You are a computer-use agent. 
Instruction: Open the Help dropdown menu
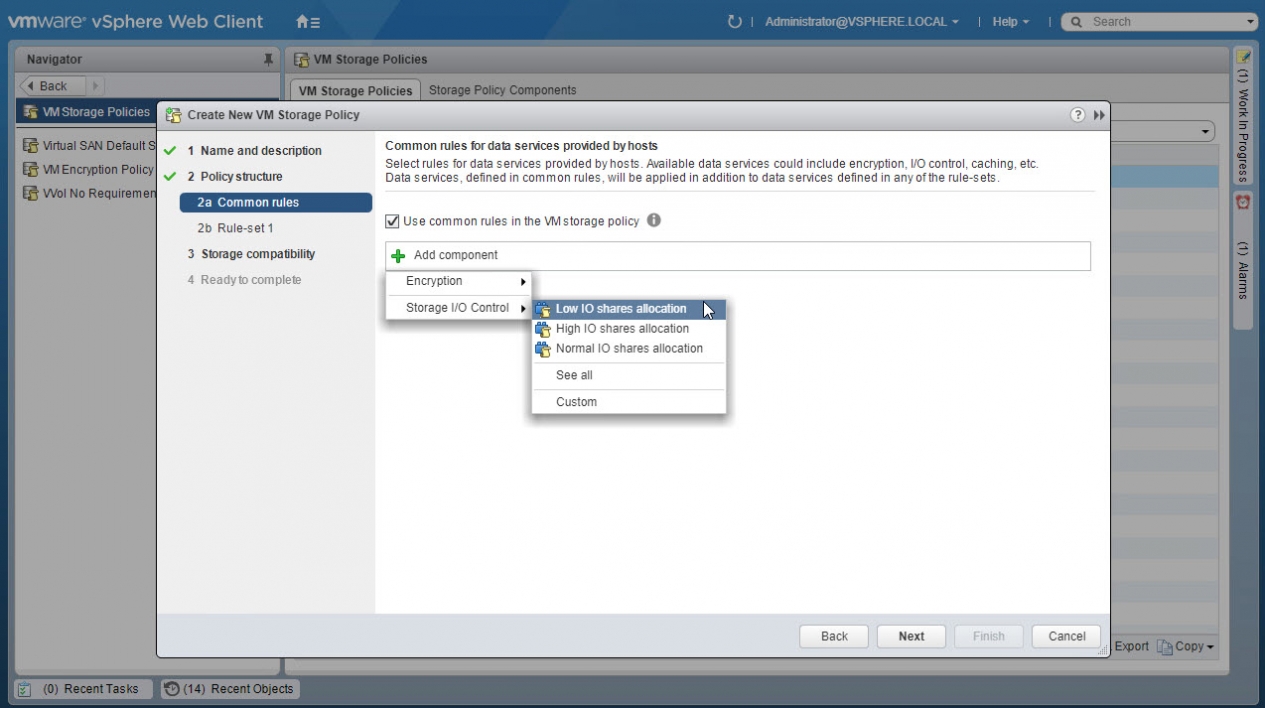[1010, 22]
